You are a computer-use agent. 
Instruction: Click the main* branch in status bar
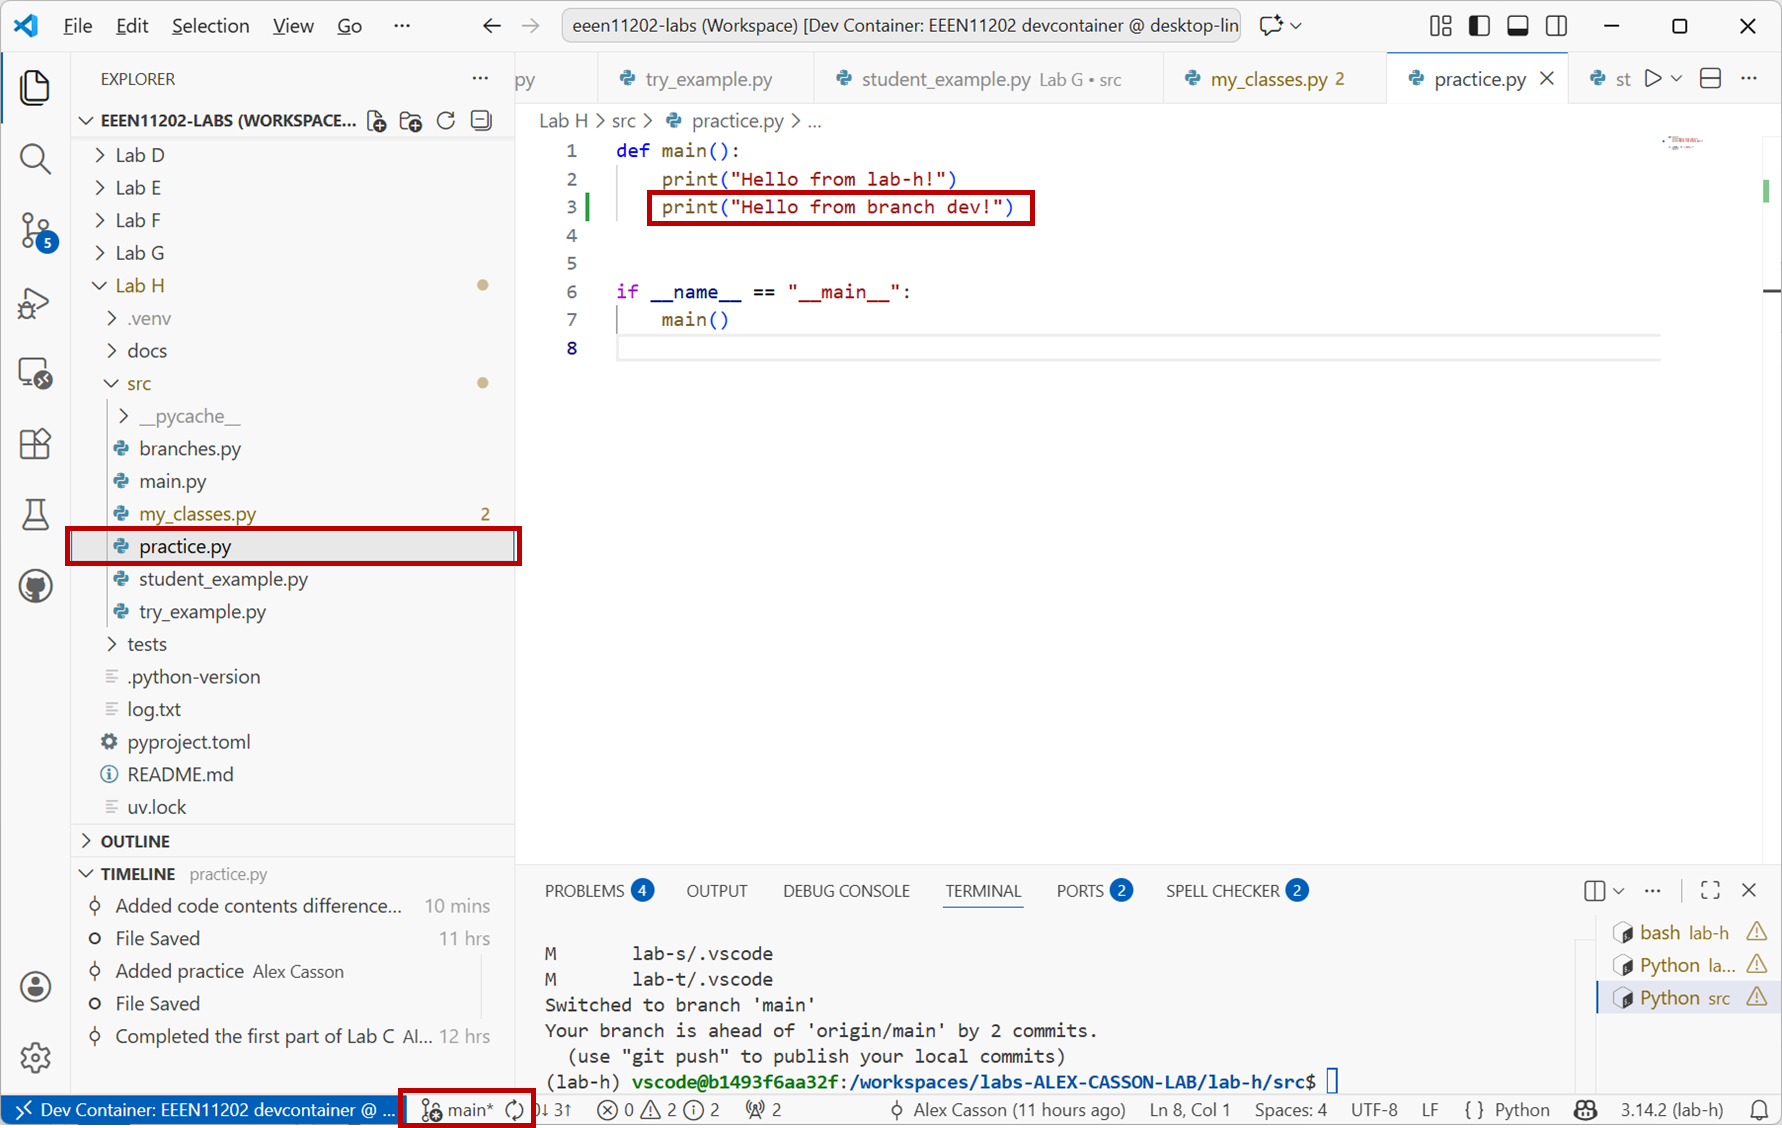point(460,1110)
